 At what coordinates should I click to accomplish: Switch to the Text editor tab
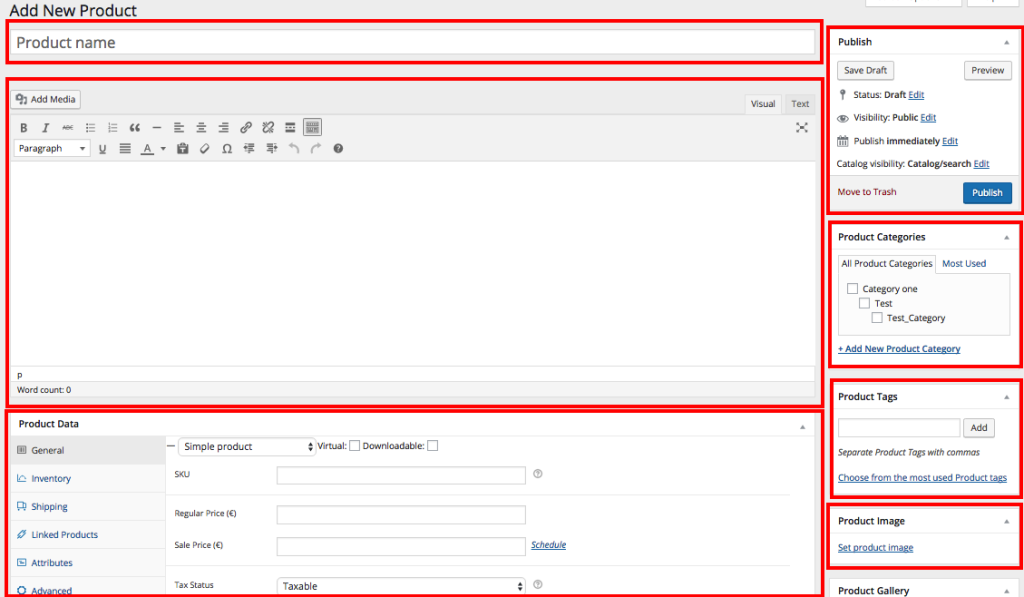tap(800, 104)
